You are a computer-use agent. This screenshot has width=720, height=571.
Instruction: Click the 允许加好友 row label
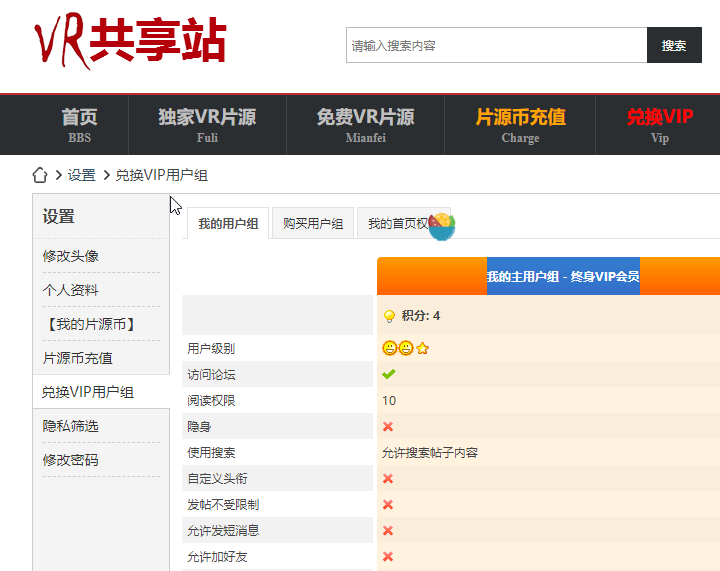pyautogui.click(x=217, y=557)
